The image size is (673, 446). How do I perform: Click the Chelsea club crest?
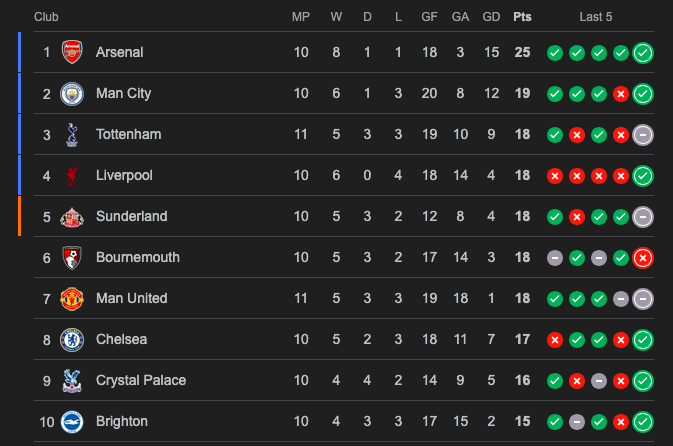click(71, 339)
